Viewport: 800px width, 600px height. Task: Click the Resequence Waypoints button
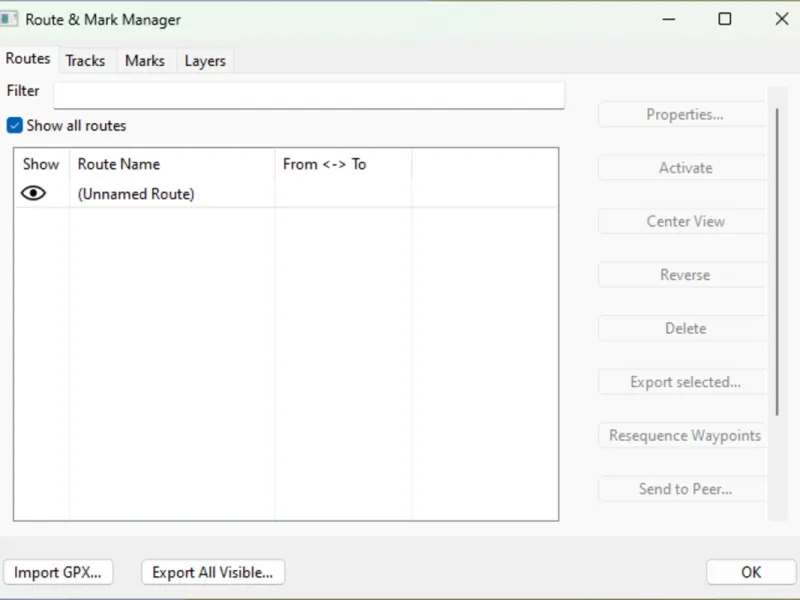pyautogui.click(x=684, y=436)
